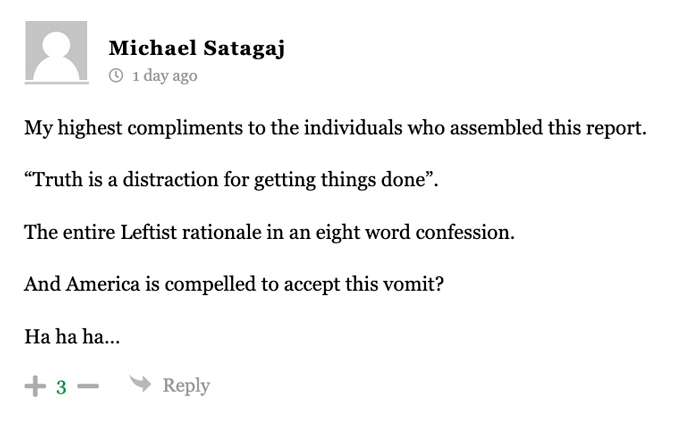Open the gray user avatar placeholder

point(56,52)
